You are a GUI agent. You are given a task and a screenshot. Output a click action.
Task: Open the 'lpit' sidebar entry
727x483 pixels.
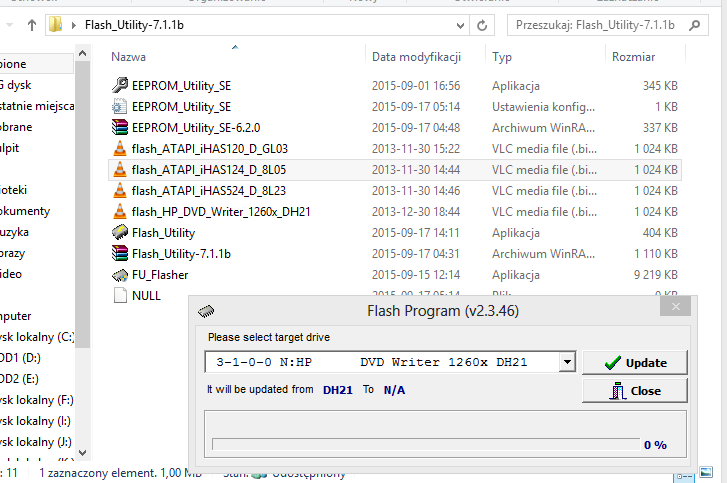click(10, 148)
